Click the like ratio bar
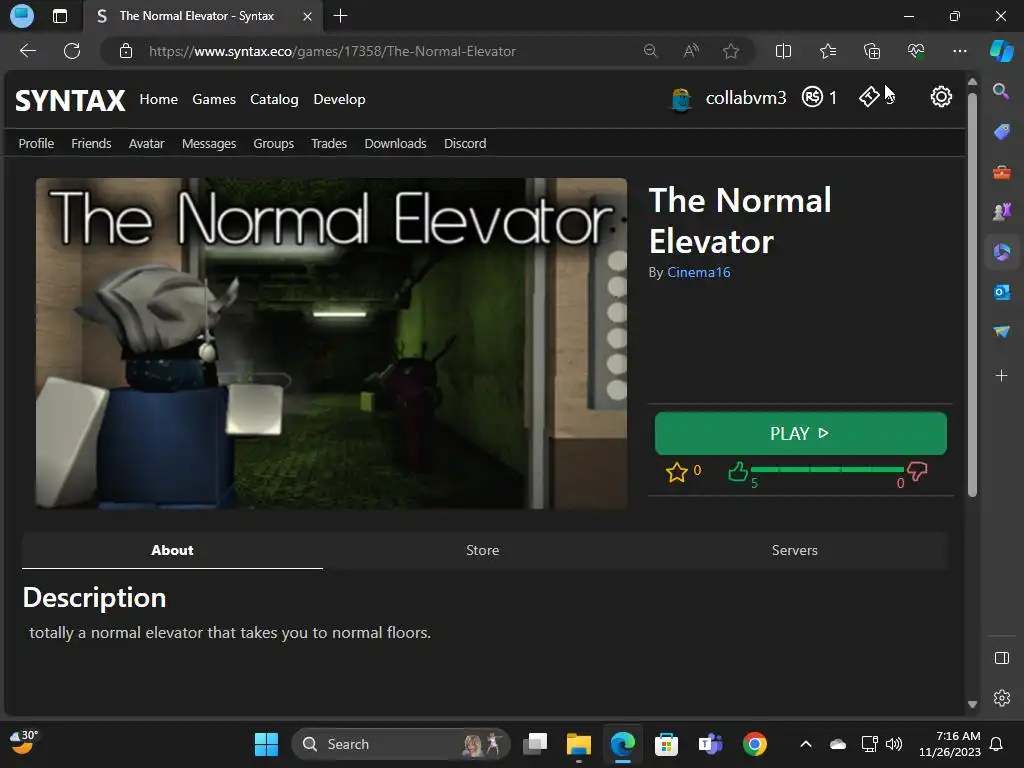 pos(827,470)
